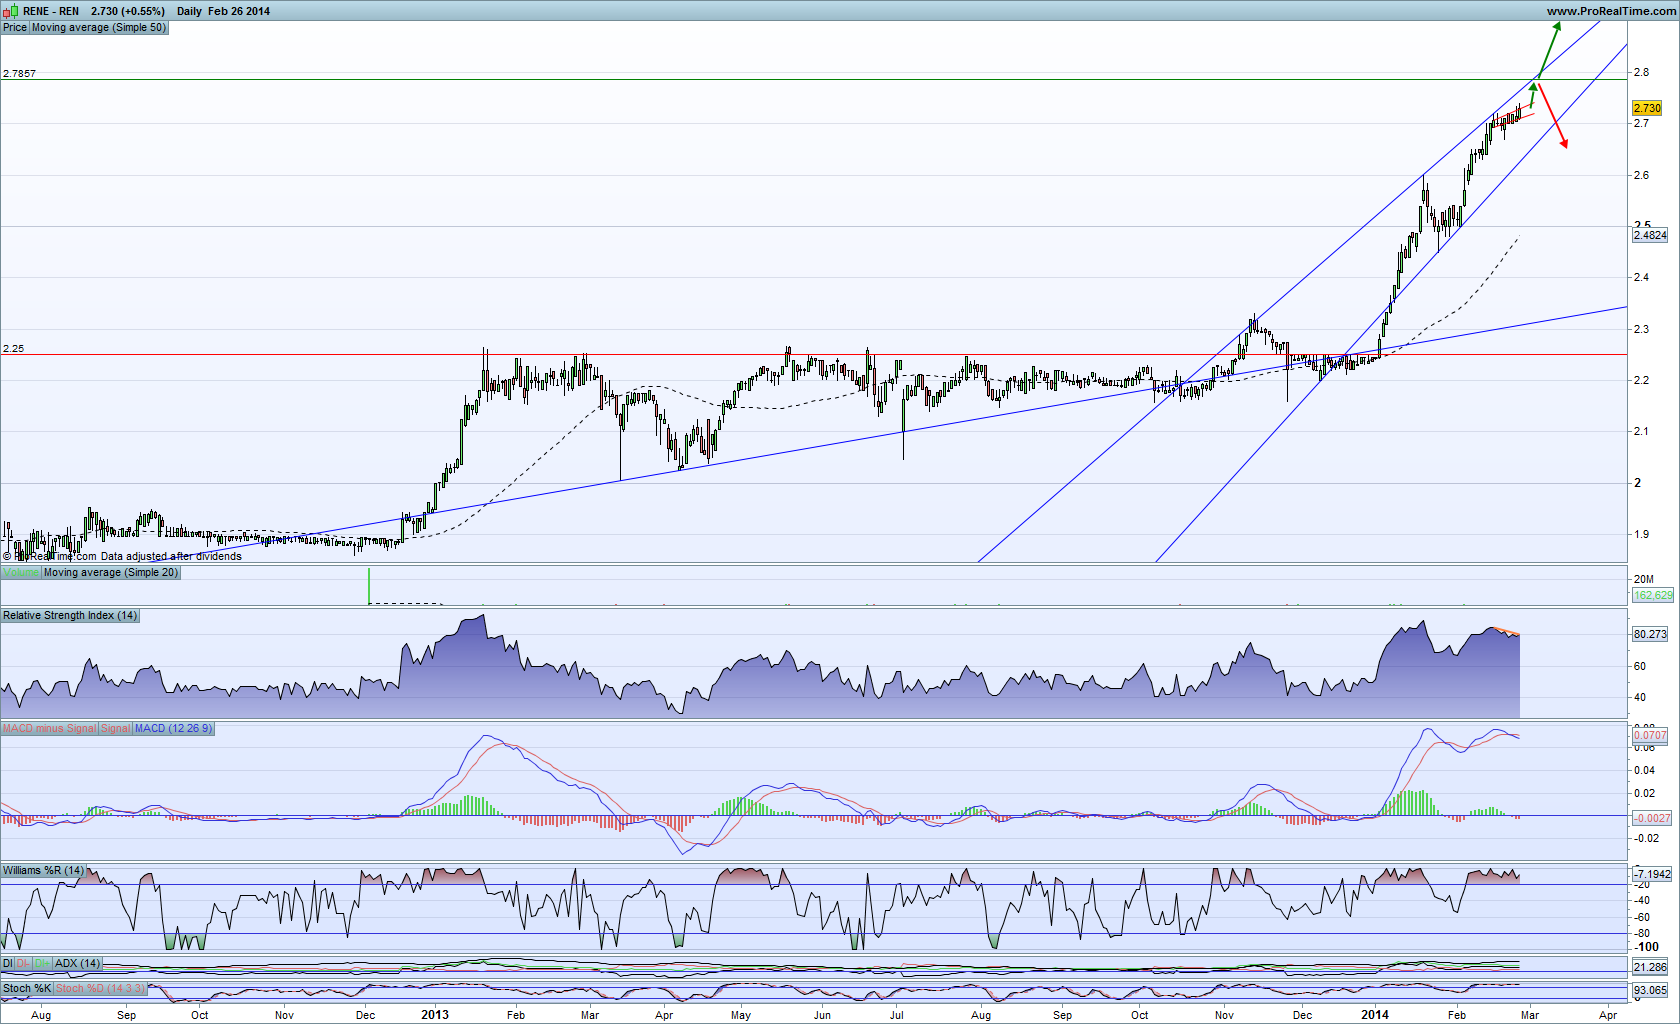Click the black DI label
Screen dimensions: 1680x1024
click(8, 963)
